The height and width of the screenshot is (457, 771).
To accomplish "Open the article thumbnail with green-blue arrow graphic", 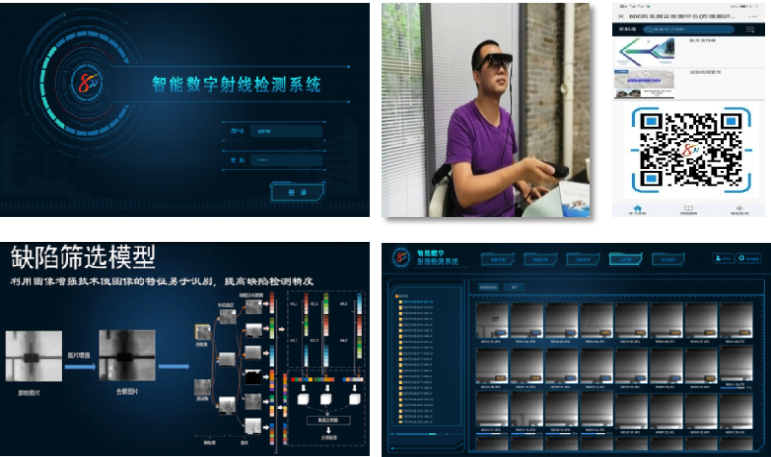I will 644,52.
